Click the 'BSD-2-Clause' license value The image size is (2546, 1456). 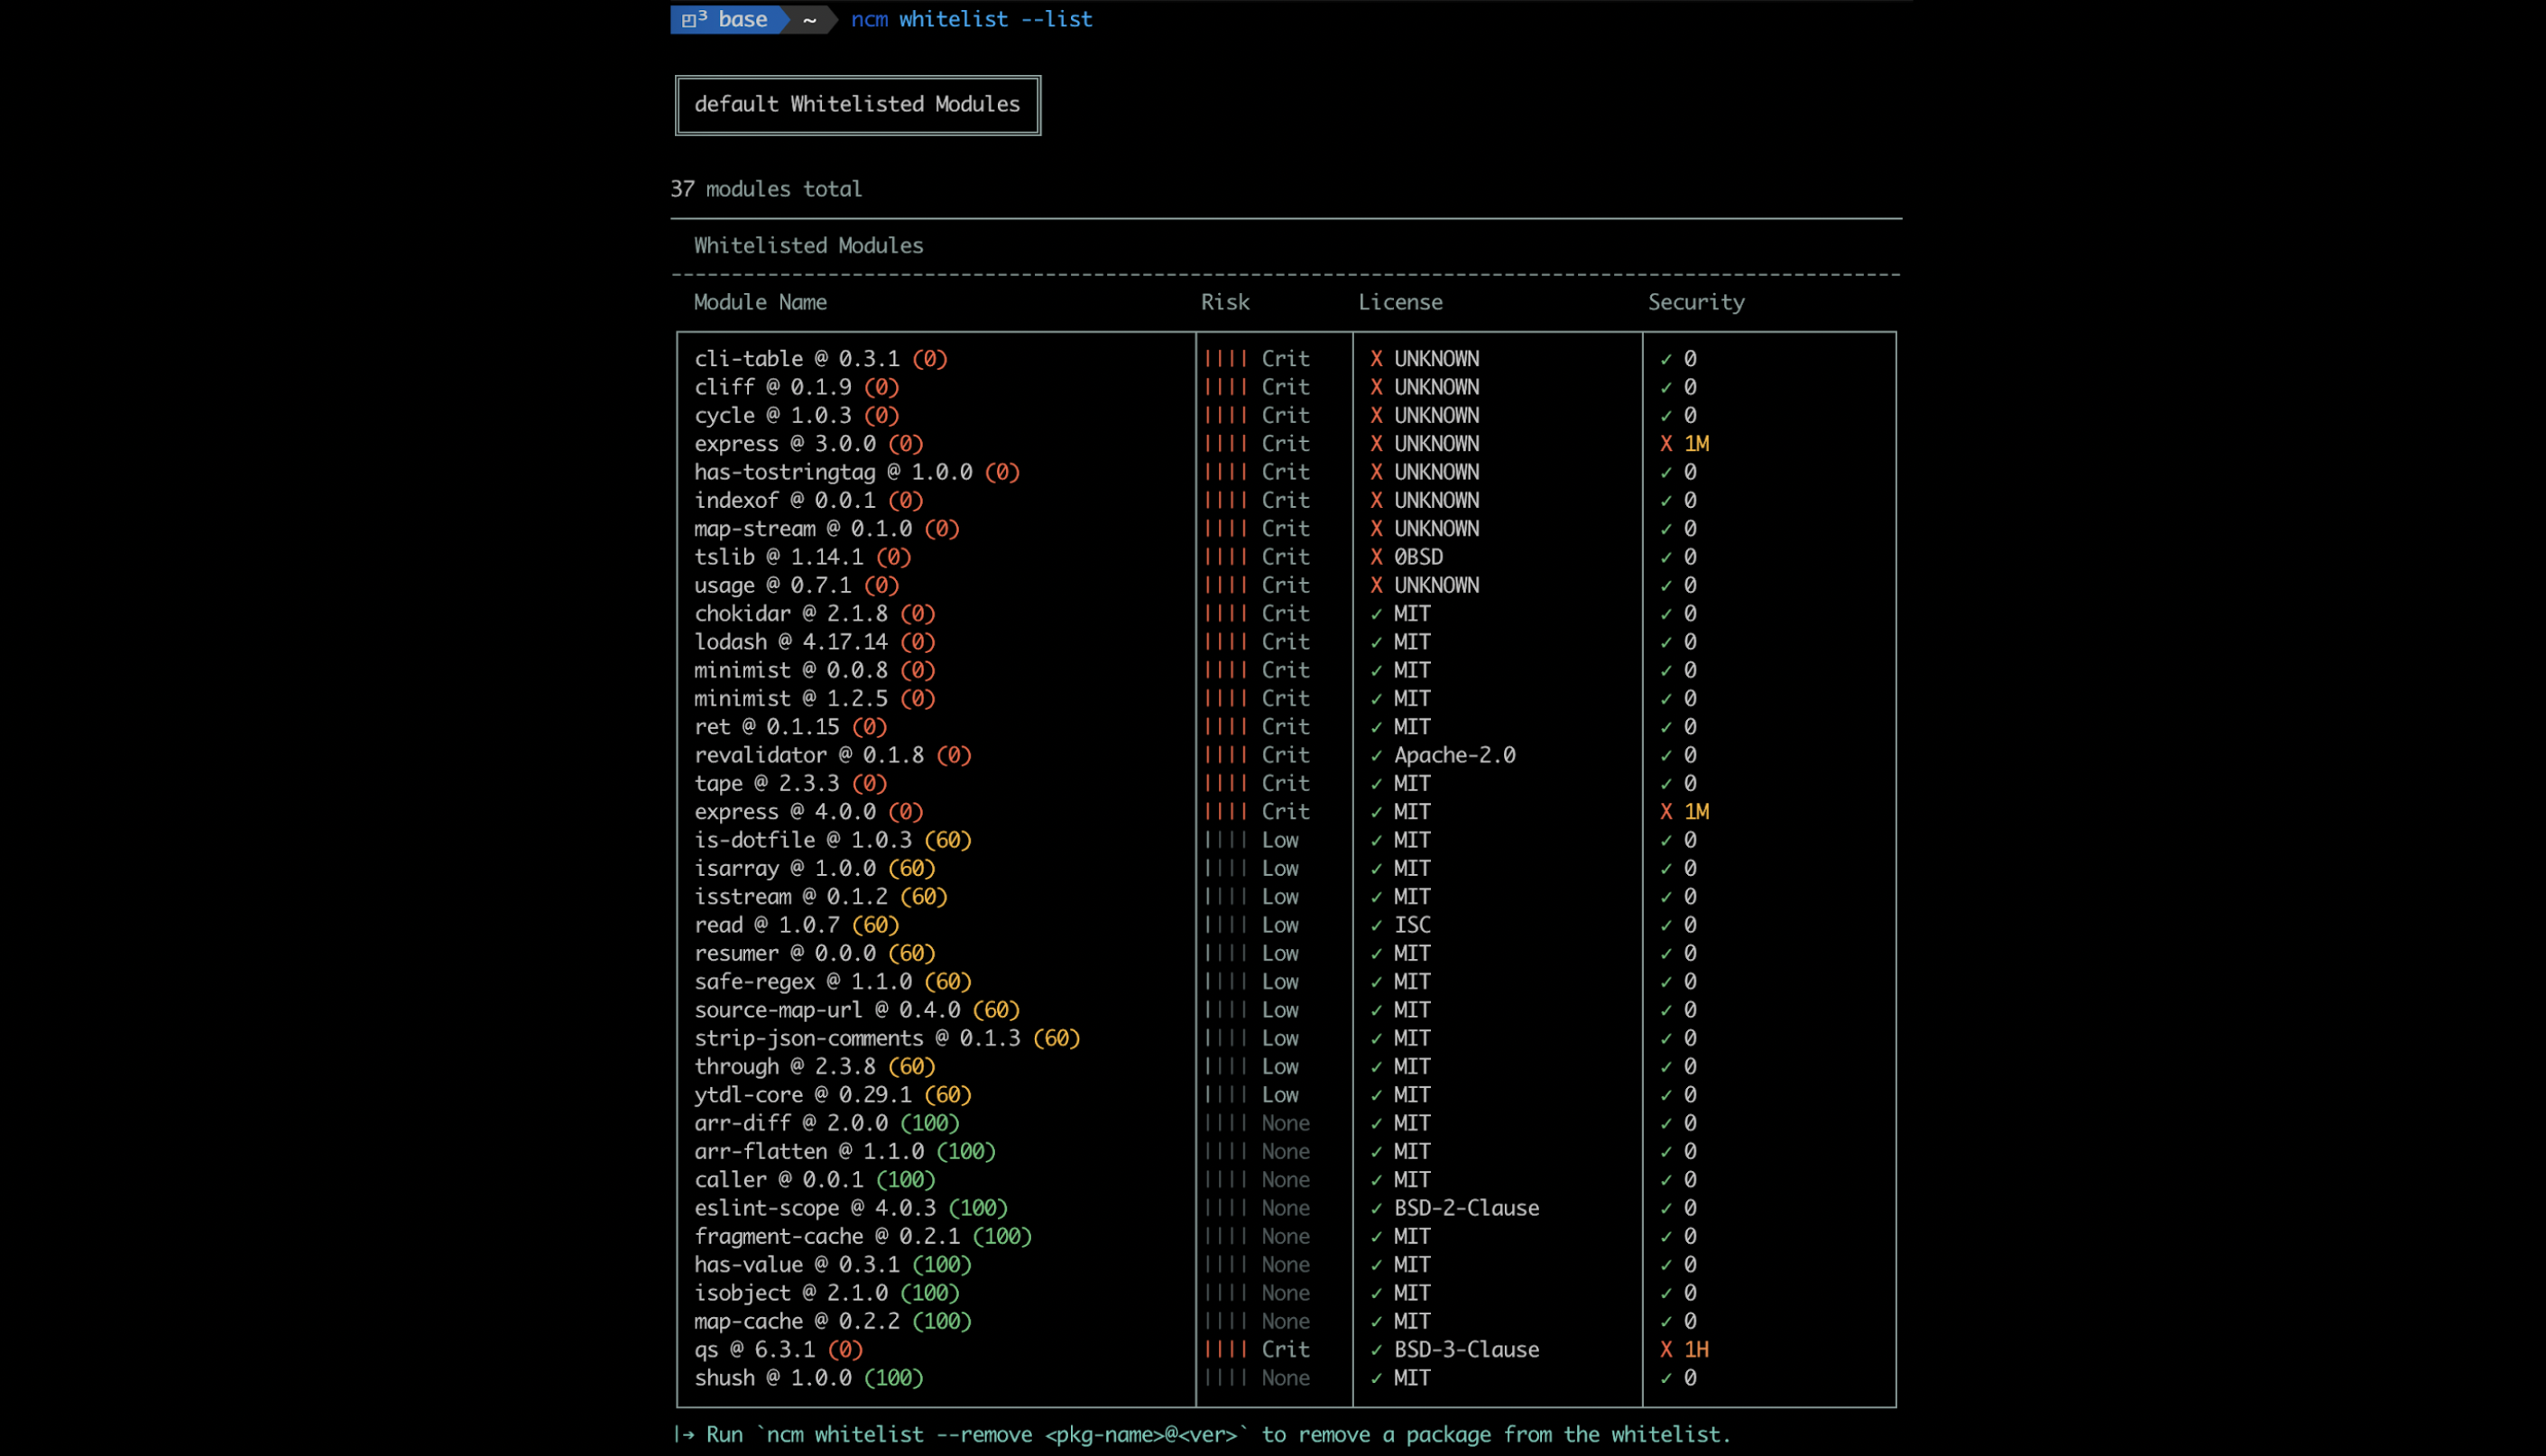(x=1467, y=1208)
